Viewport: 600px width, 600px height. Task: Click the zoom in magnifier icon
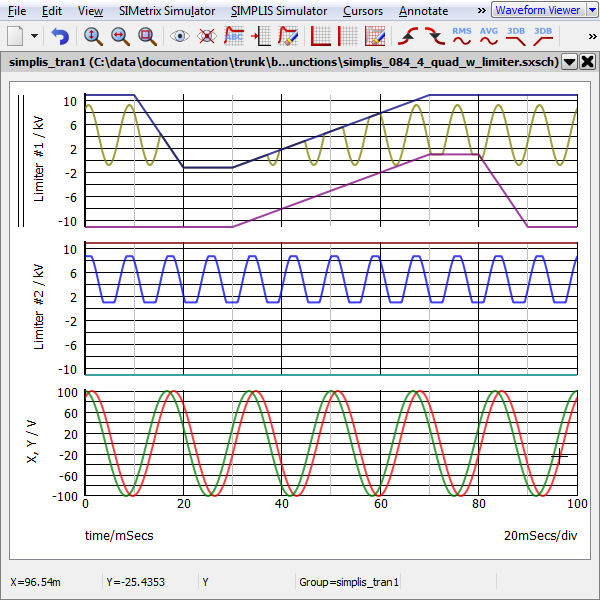point(93,36)
